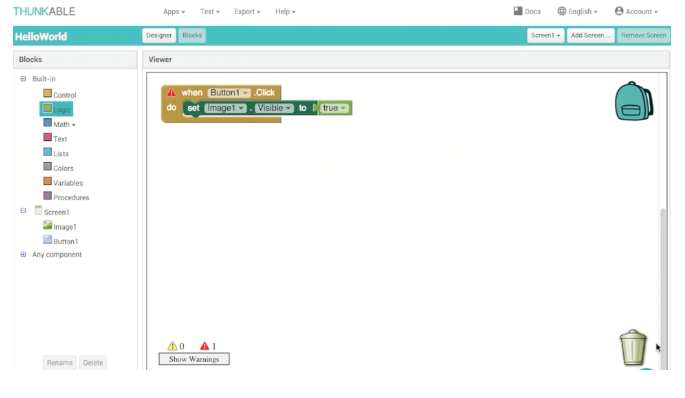Switch to the Designer view
Image resolution: width=685 pixels, height=398 pixels.
click(159, 35)
